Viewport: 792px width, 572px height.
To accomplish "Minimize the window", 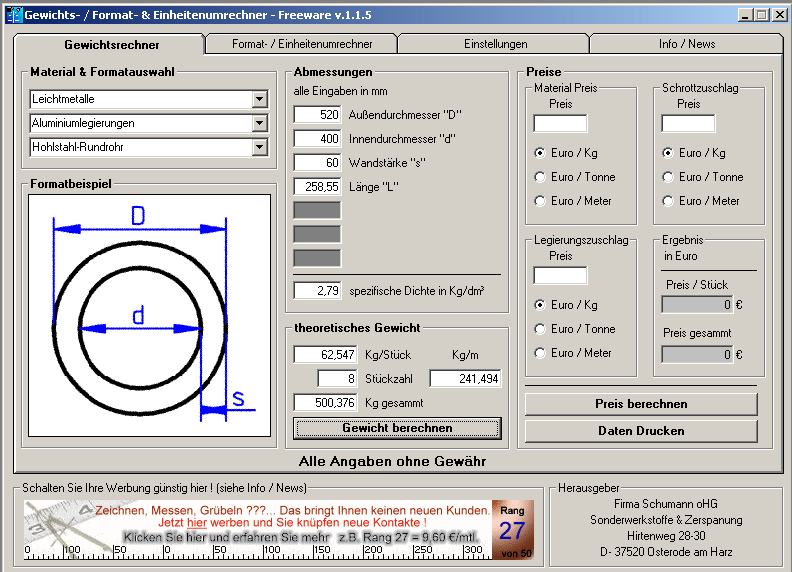I will [746, 15].
